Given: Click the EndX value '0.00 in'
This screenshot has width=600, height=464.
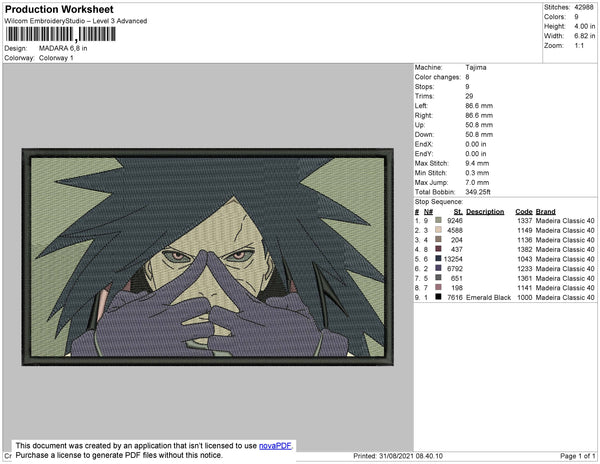Looking at the screenshot, I should [x=476, y=144].
